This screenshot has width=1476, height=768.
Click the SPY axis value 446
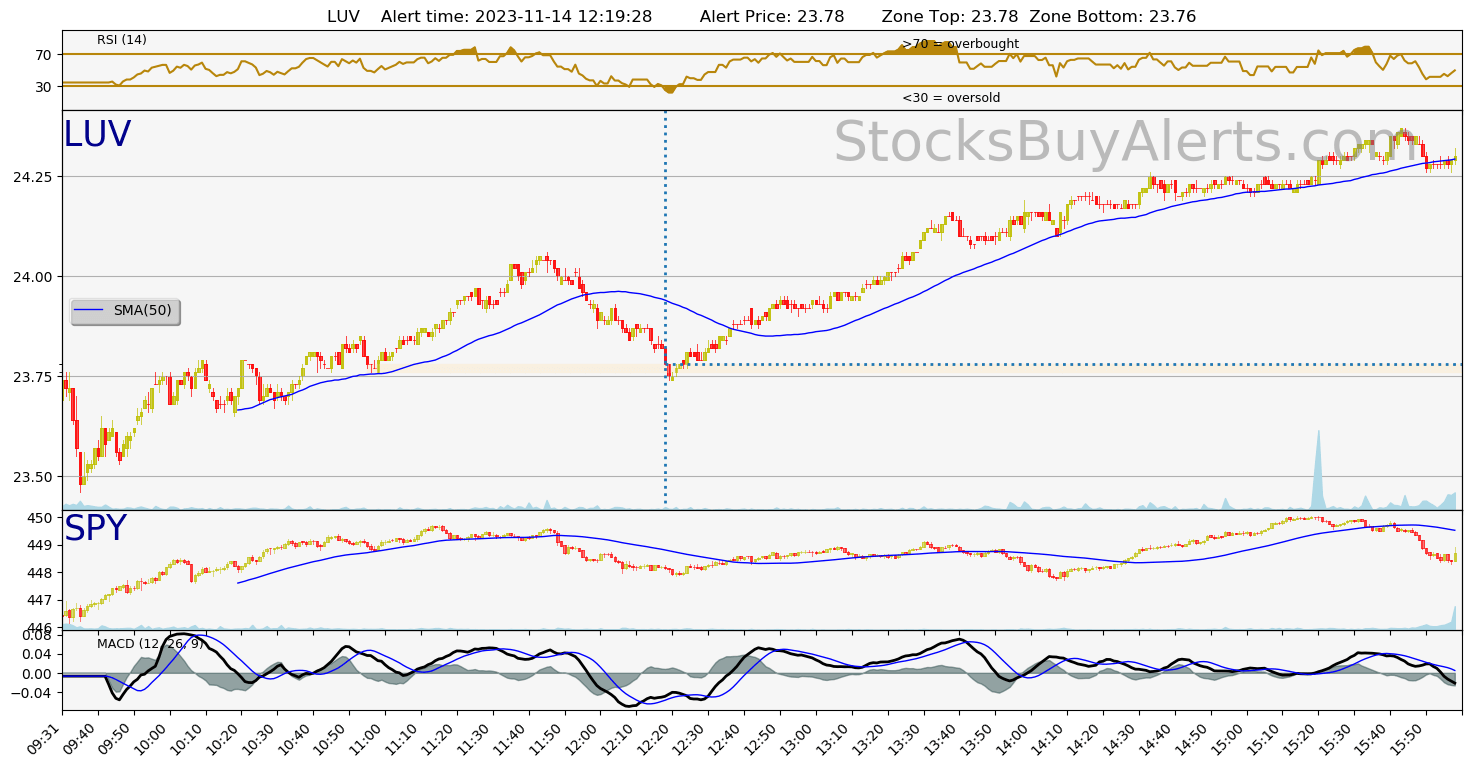pyautogui.click(x=41, y=627)
